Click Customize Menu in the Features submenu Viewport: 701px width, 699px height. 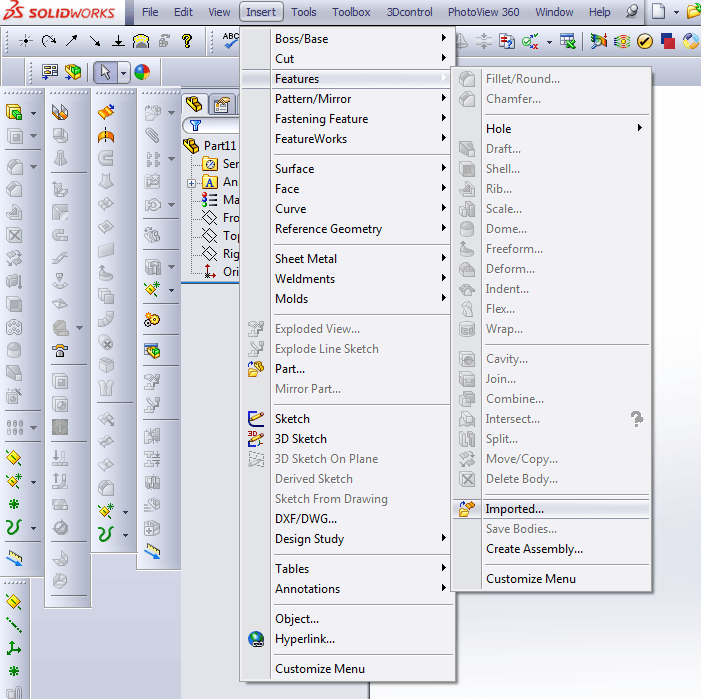pyautogui.click(x=550, y=579)
